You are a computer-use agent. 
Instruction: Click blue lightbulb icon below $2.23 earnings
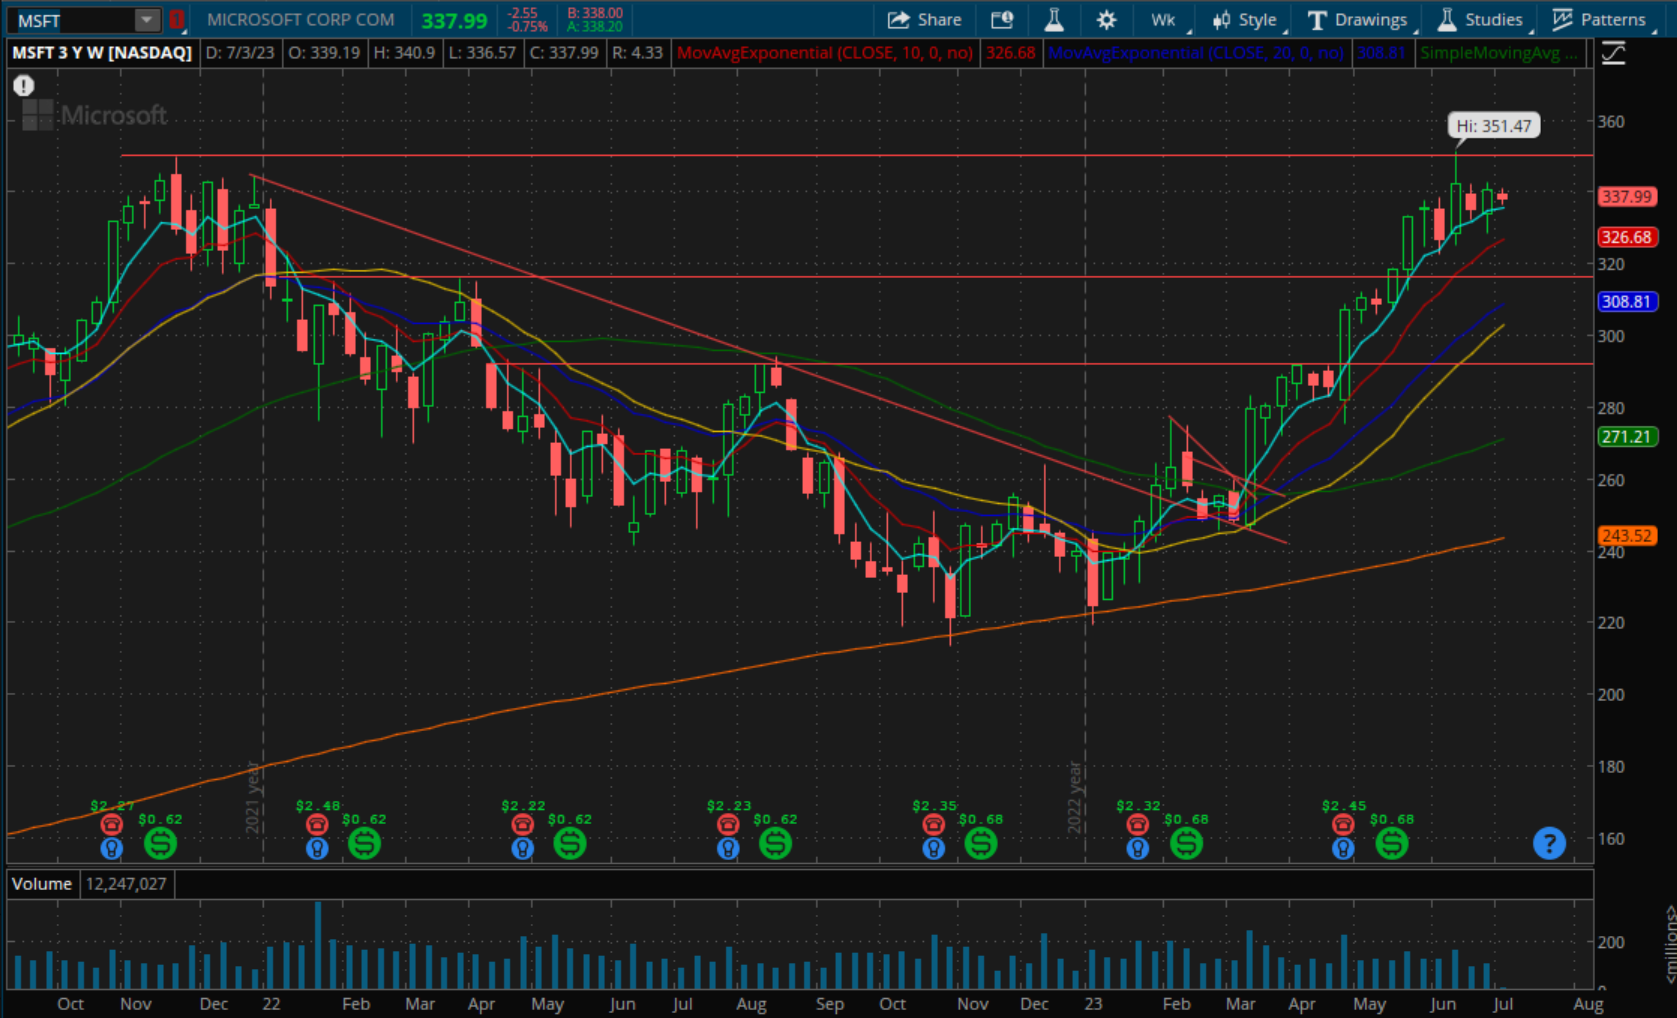coord(728,849)
